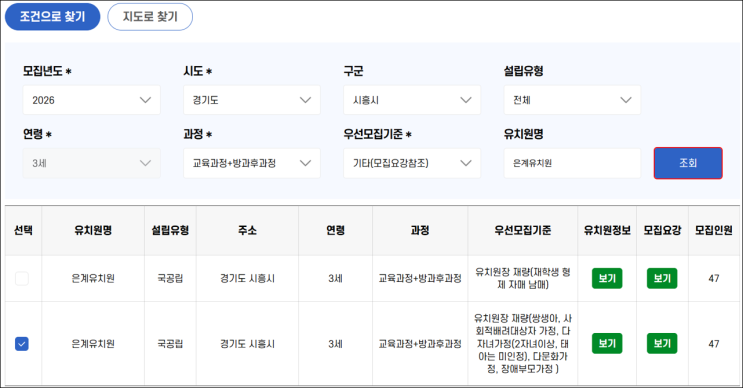Open the 설립유형 dropdown showing 전체
This screenshot has width=743, height=388.
(x=572, y=100)
